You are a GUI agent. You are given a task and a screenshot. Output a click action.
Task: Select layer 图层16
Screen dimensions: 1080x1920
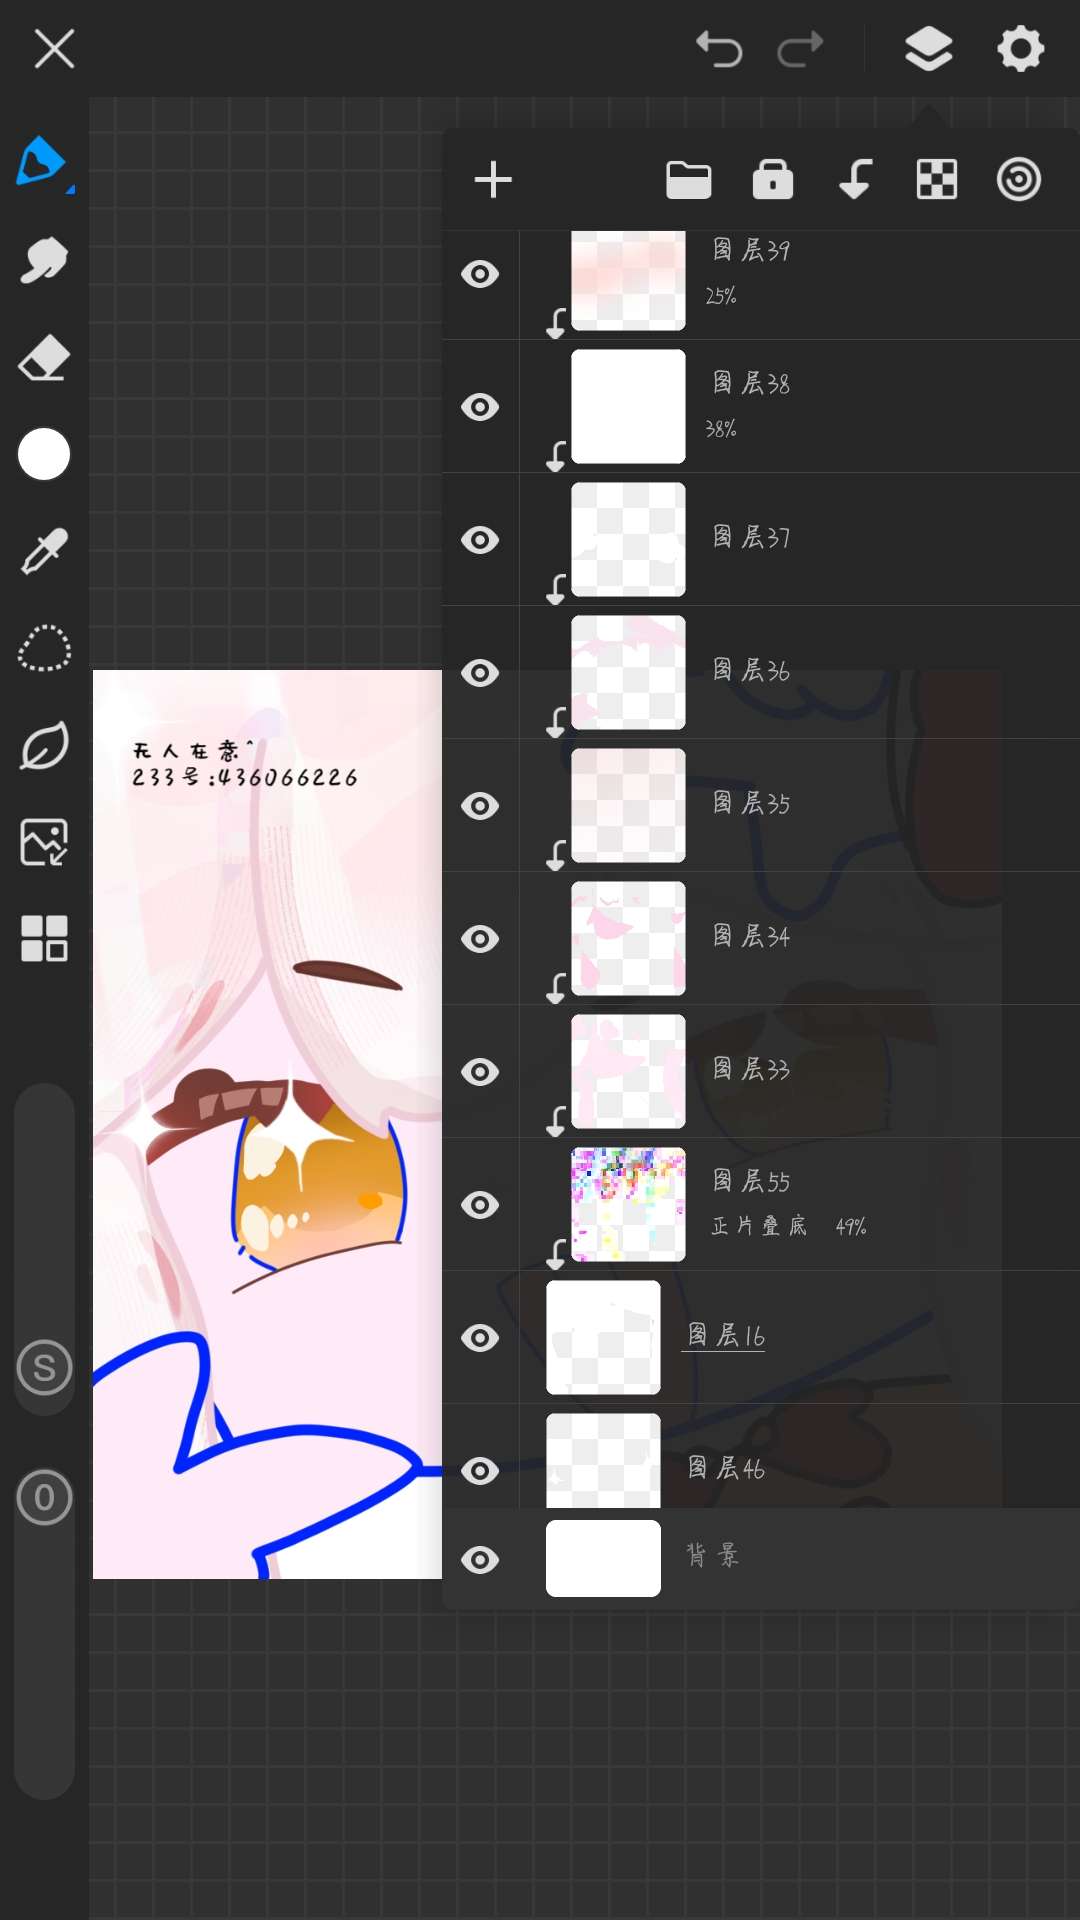(761, 1337)
